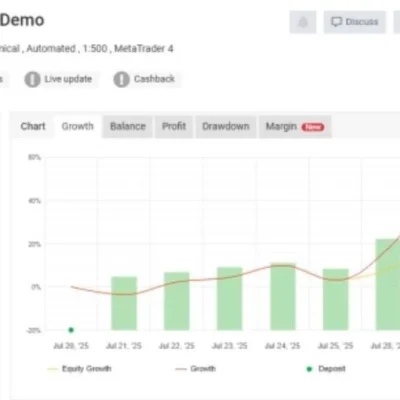Click the Jul 25 green bar
Screen dimensions: 400x400
click(336, 299)
